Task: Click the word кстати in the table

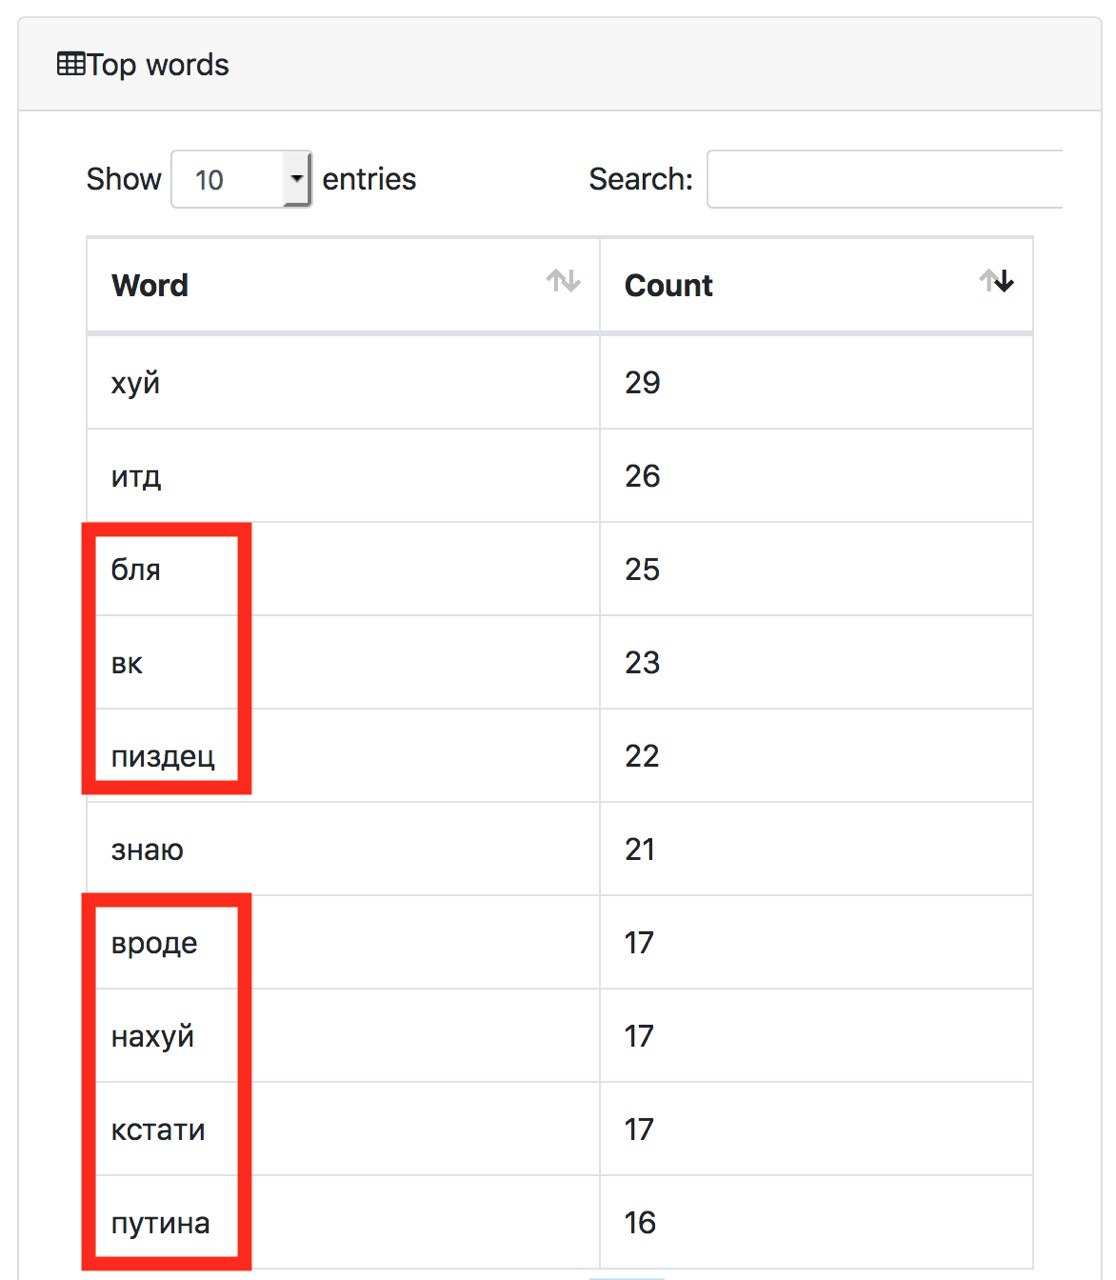Action: 158,1130
